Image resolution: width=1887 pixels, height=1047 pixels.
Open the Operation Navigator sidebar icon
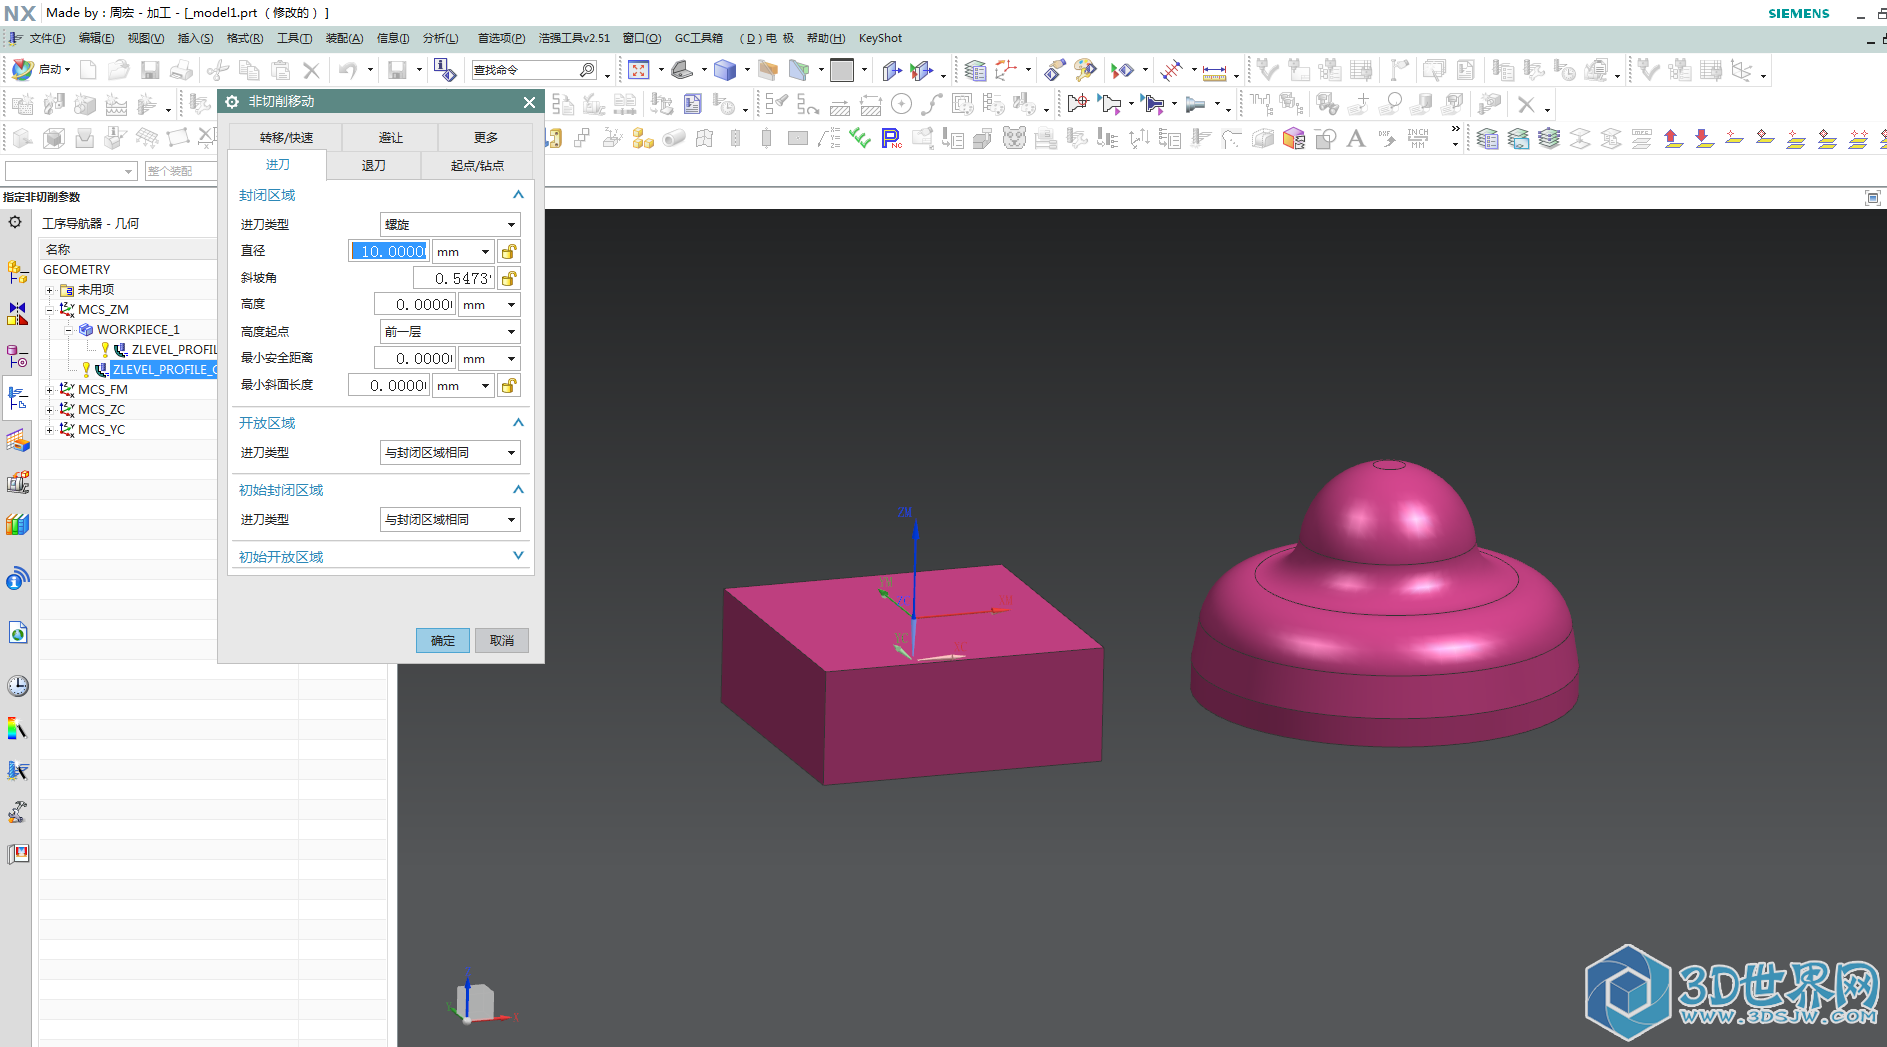(x=17, y=399)
